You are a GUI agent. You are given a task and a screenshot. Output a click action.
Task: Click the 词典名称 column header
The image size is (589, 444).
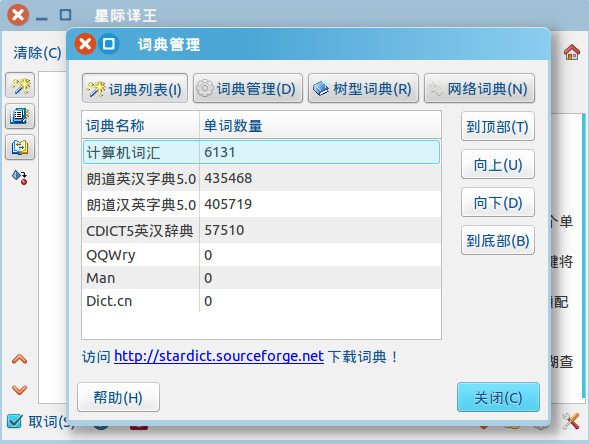point(140,125)
